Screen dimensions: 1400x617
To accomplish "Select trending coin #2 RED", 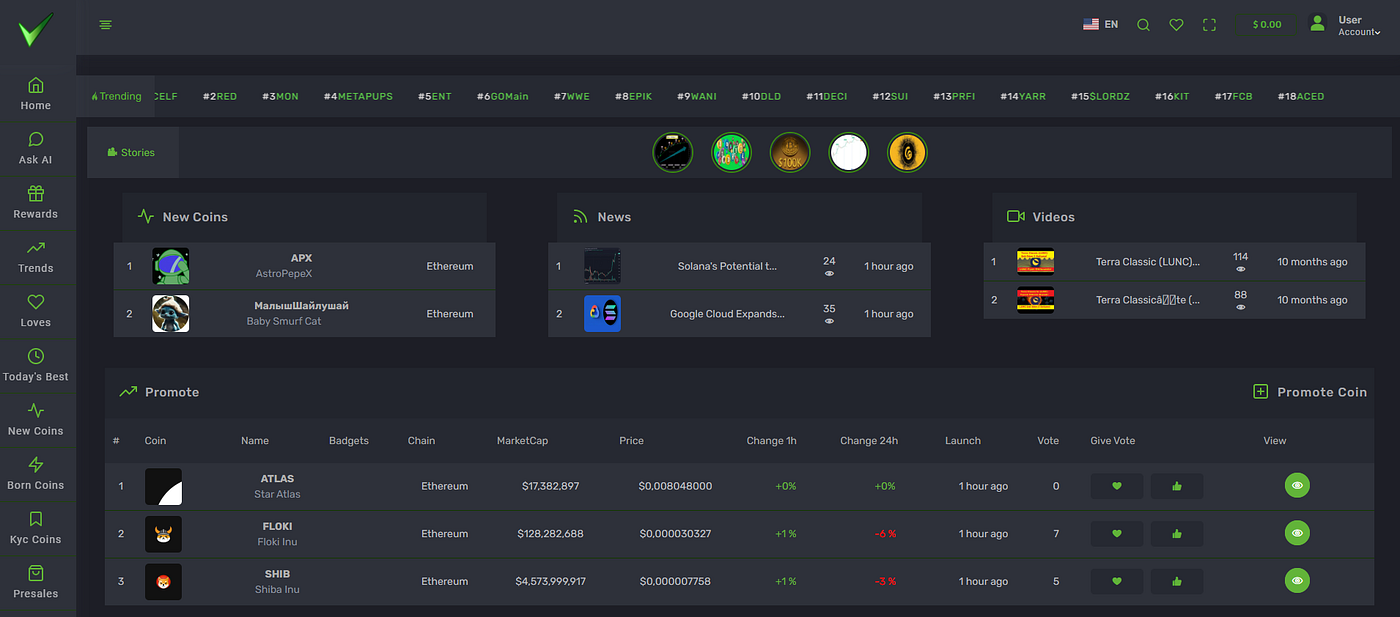I will point(220,96).
